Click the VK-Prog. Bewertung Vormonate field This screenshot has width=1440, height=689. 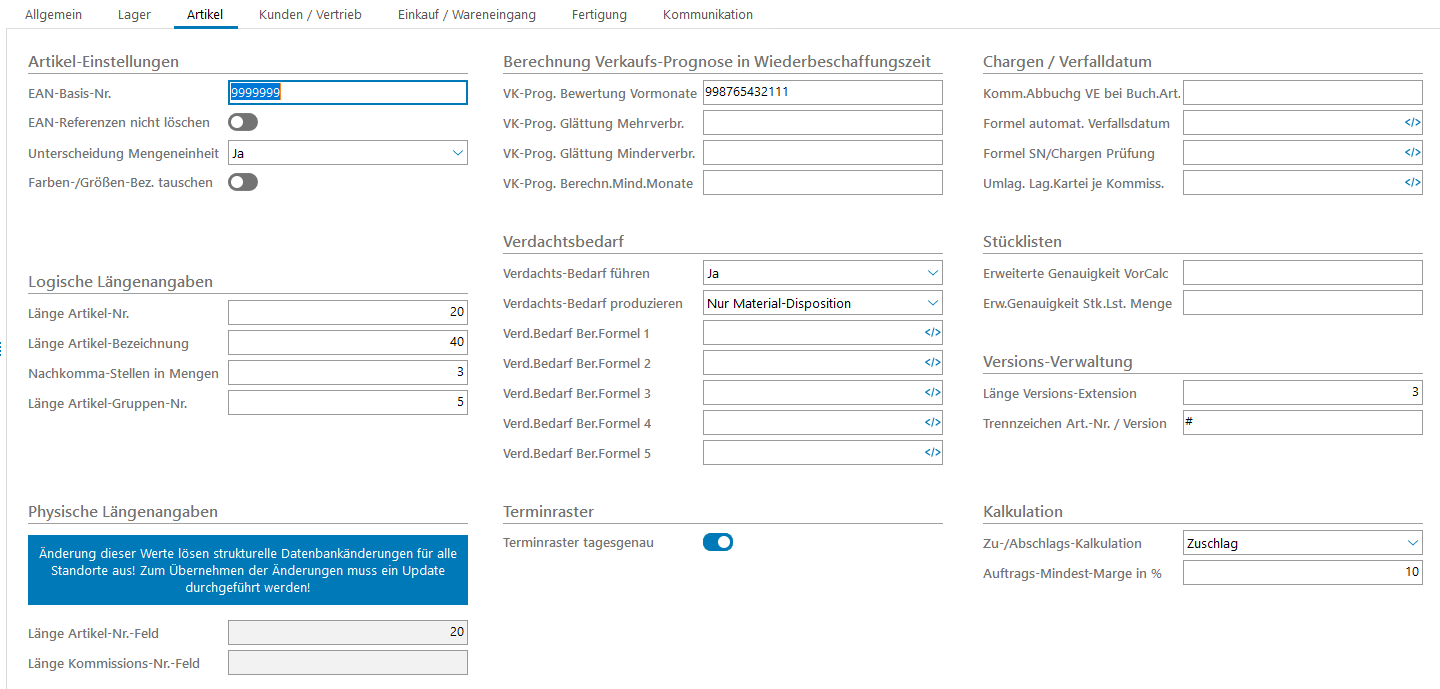(x=822, y=93)
